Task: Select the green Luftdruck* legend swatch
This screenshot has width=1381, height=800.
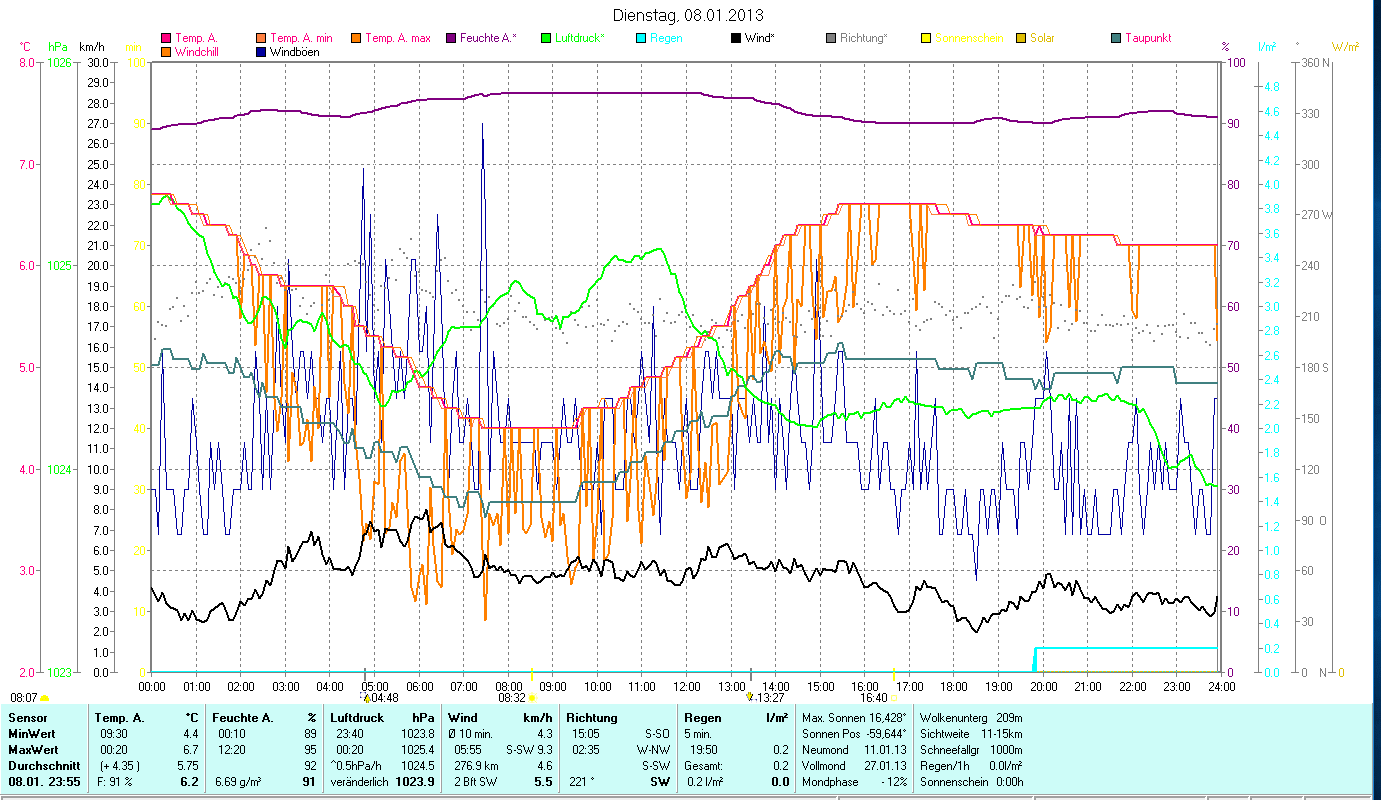Action: click(546, 39)
